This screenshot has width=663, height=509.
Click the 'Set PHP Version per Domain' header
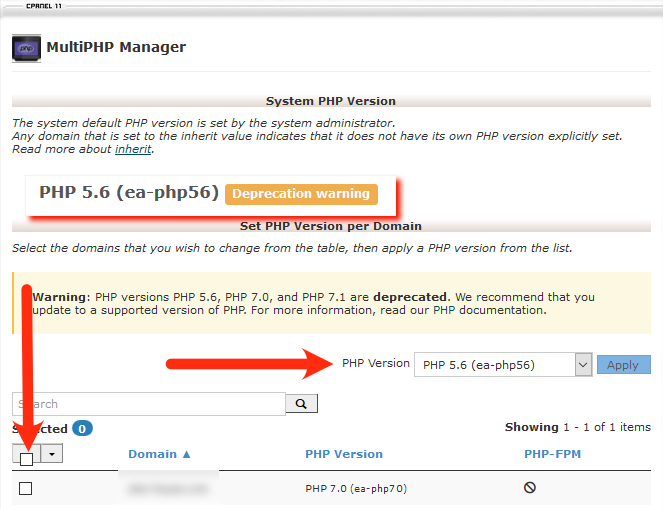(331, 226)
